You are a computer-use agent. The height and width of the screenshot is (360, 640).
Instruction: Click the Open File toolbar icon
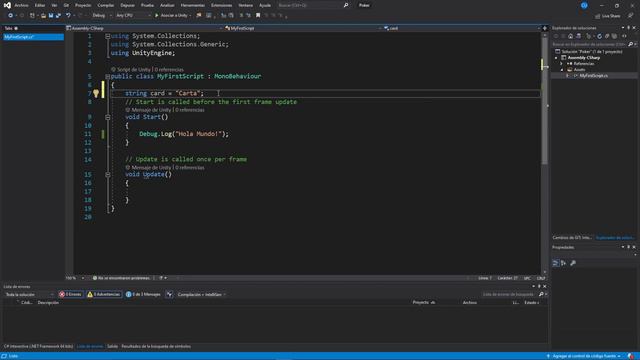pyautogui.click(x=43, y=16)
